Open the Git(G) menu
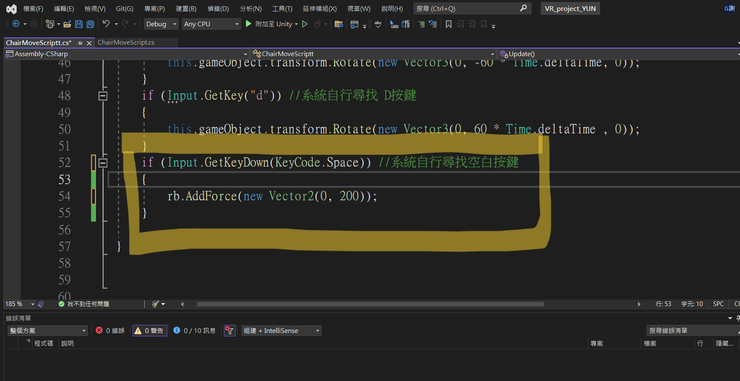The height and width of the screenshot is (381, 740). click(x=125, y=9)
